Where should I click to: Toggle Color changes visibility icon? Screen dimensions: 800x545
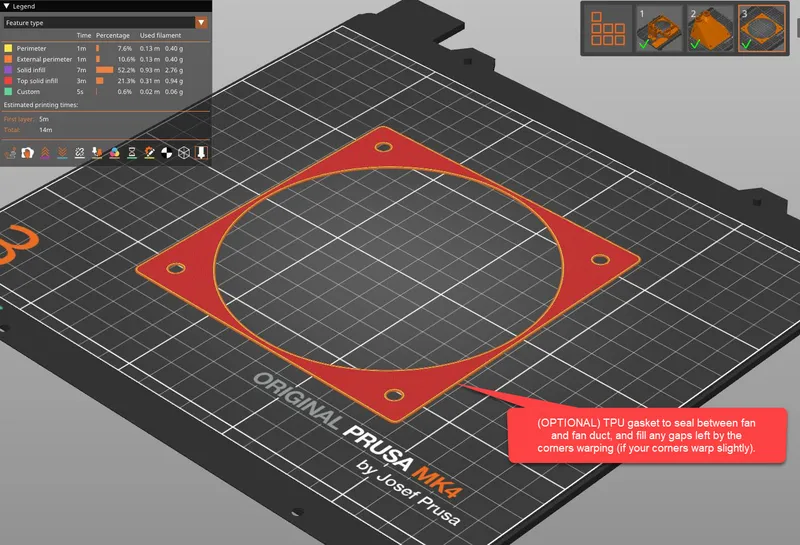114,153
